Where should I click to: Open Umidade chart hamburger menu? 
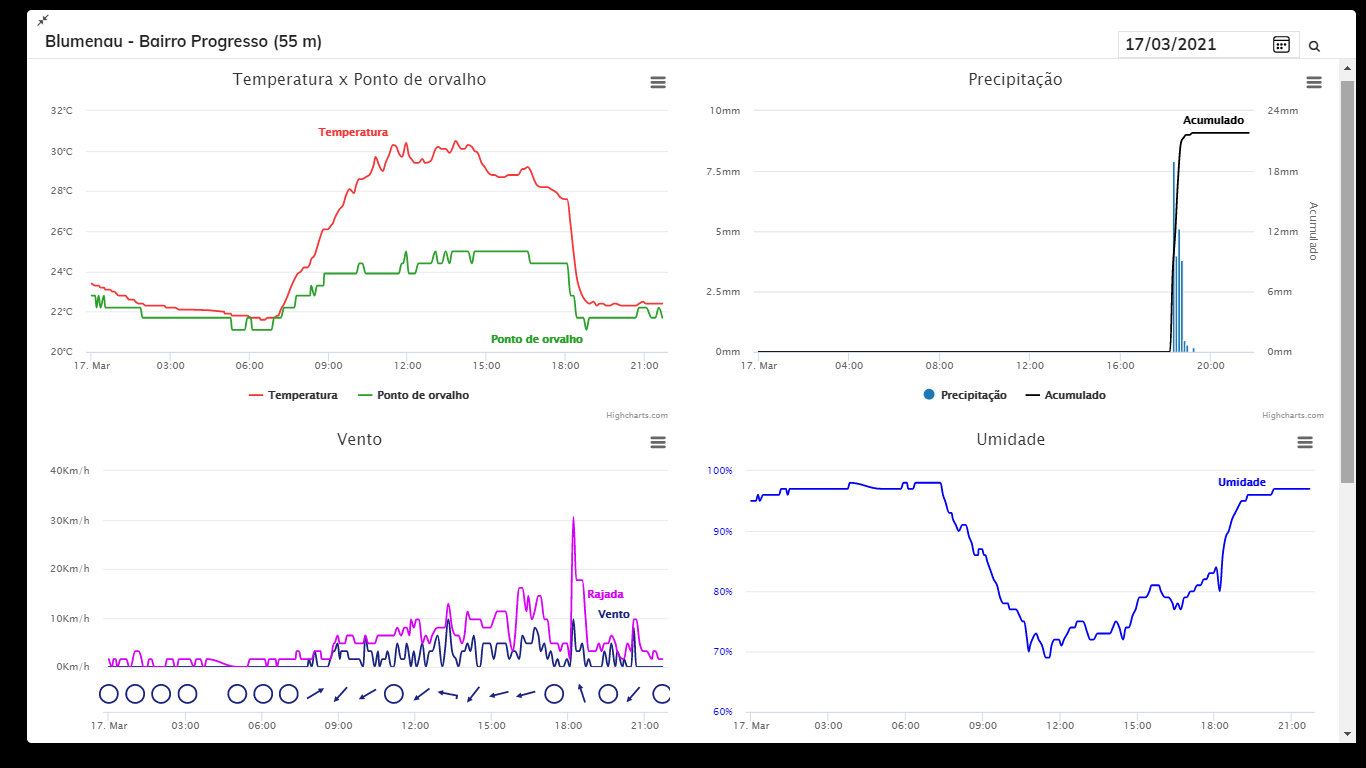point(1305,442)
